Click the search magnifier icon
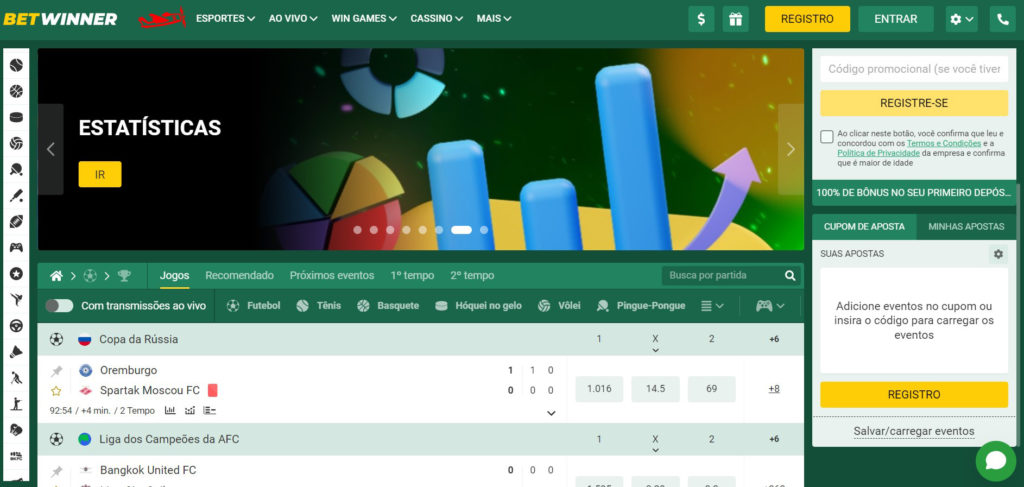This screenshot has height=487, width=1024. tap(790, 276)
